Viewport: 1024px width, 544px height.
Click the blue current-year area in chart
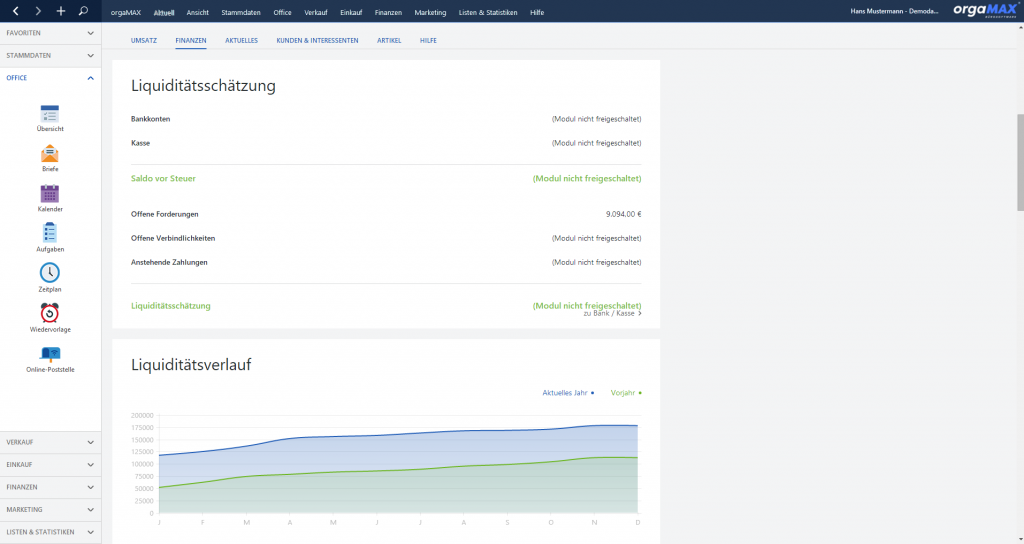point(398,451)
